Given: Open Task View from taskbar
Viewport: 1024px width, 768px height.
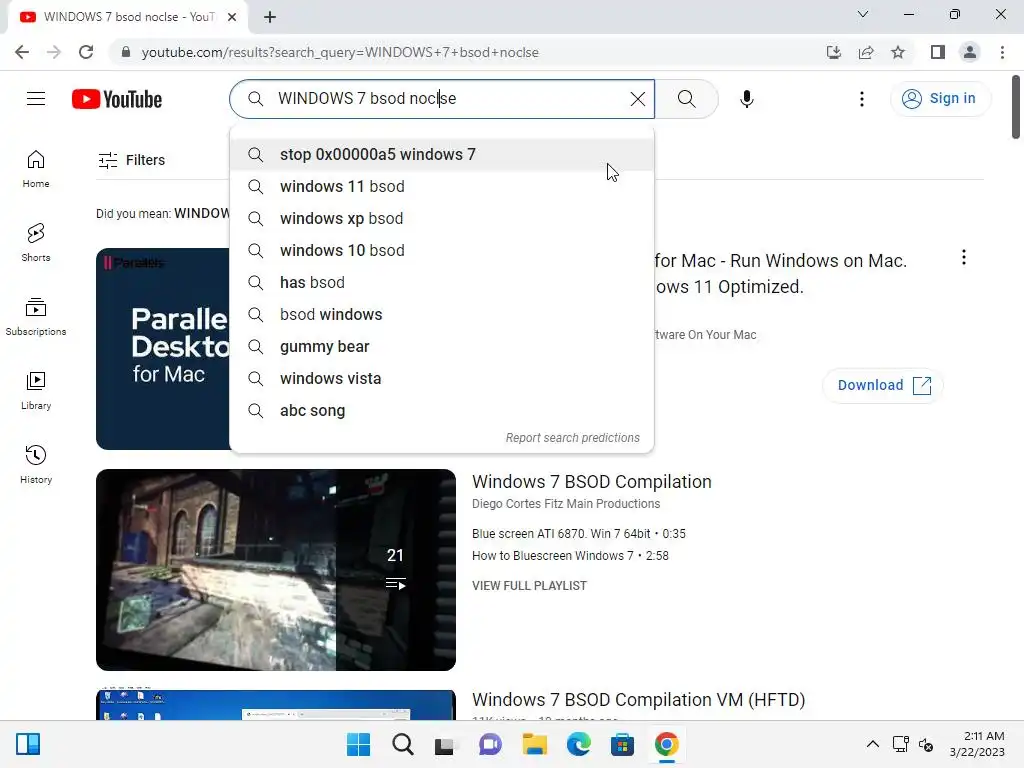Looking at the screenshot, I should pyautogui.click(x=445, y=744).
